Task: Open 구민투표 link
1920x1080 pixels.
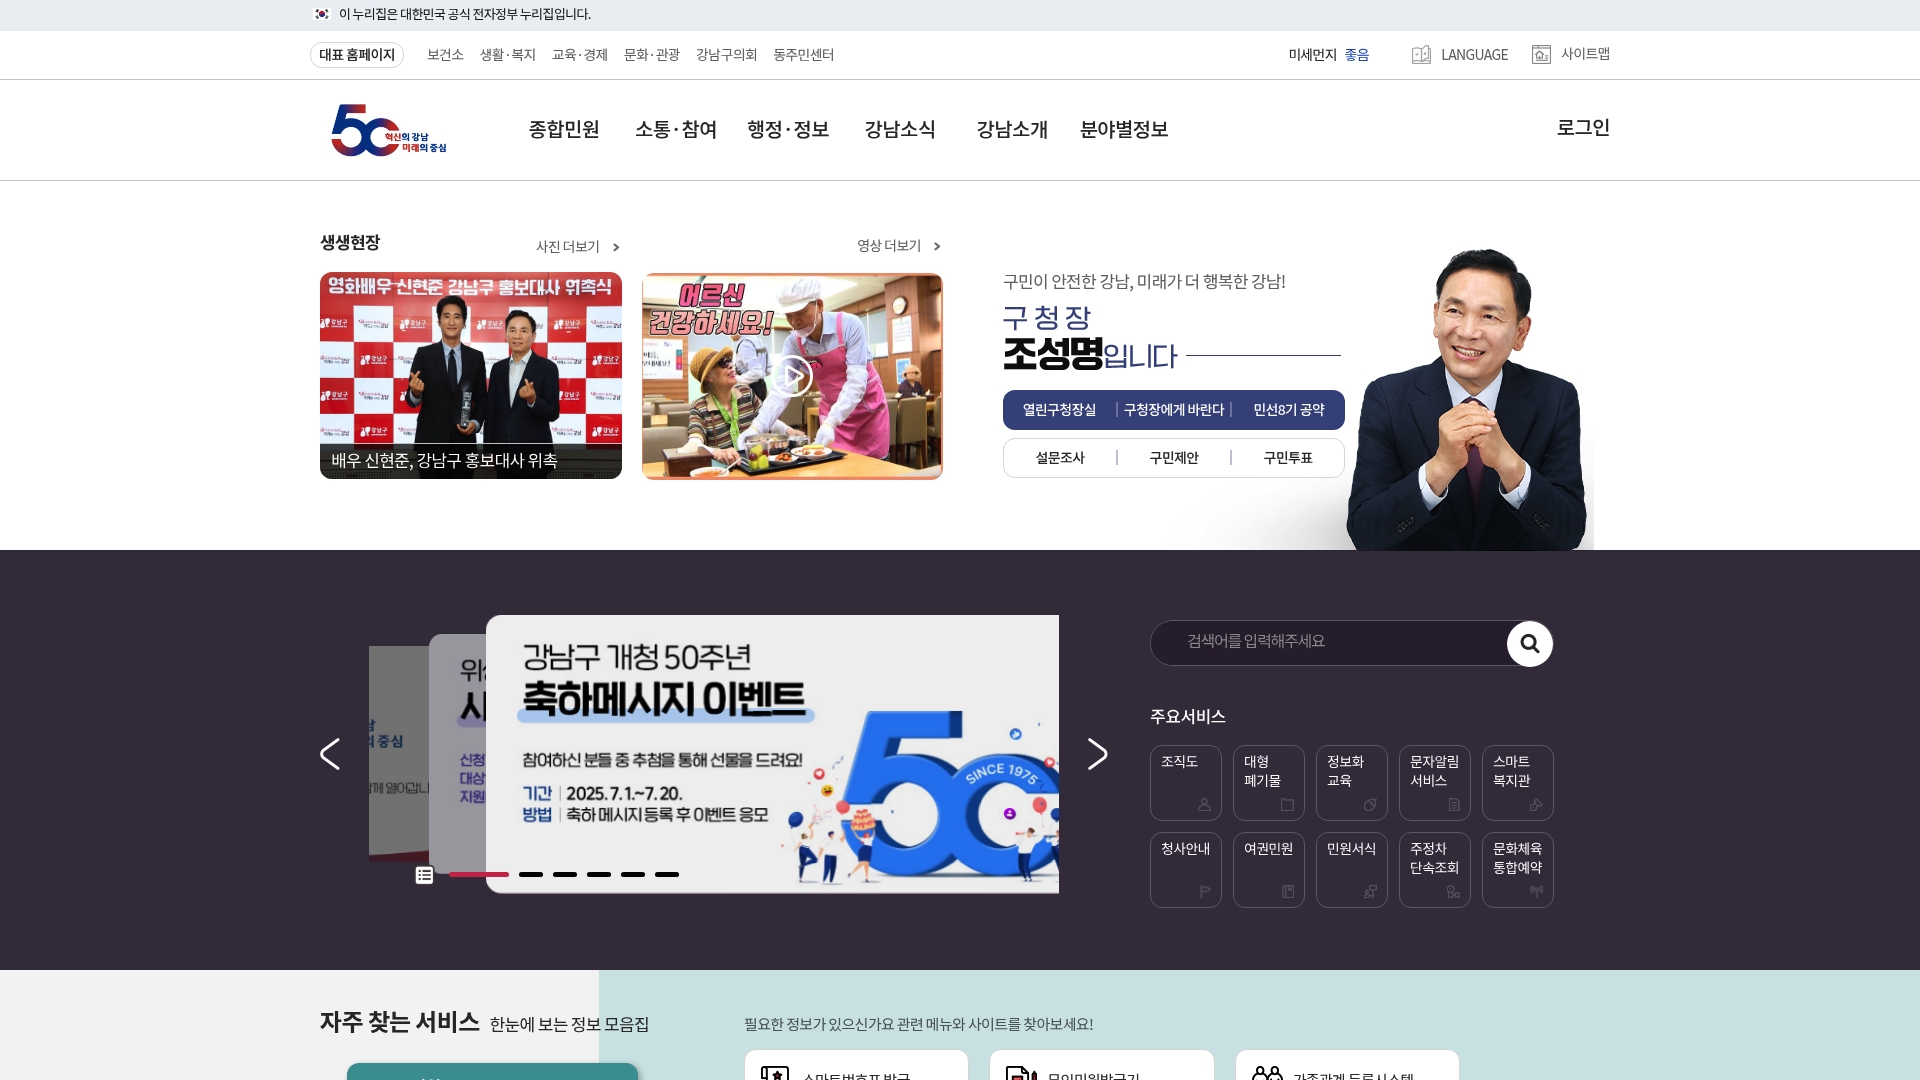Action: pyautogui.click(x=1288, y=458)
